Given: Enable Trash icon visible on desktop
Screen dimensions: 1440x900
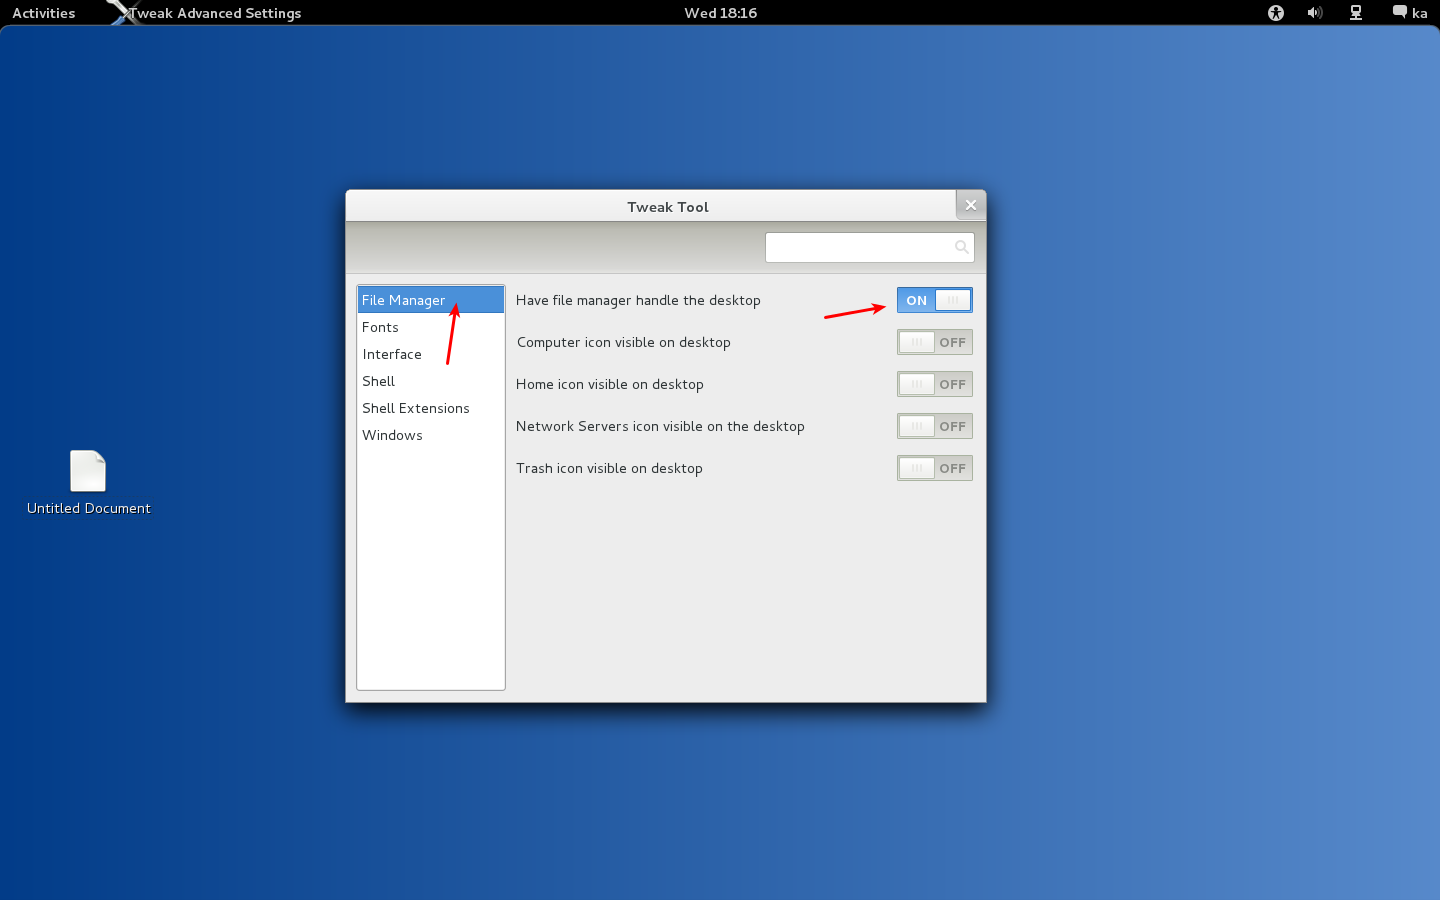Looking at the screenshot, I should click(934, 468).
